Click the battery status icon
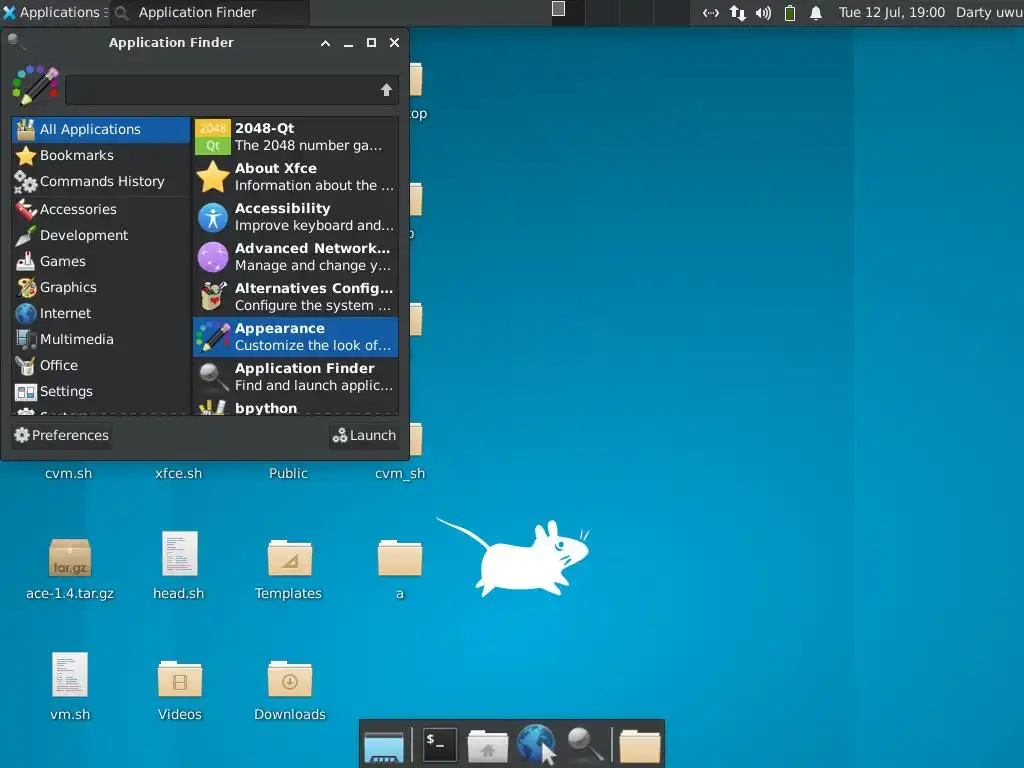This screenshot has height=768, width=1024. pyautogui.click(x=790, y=13)
